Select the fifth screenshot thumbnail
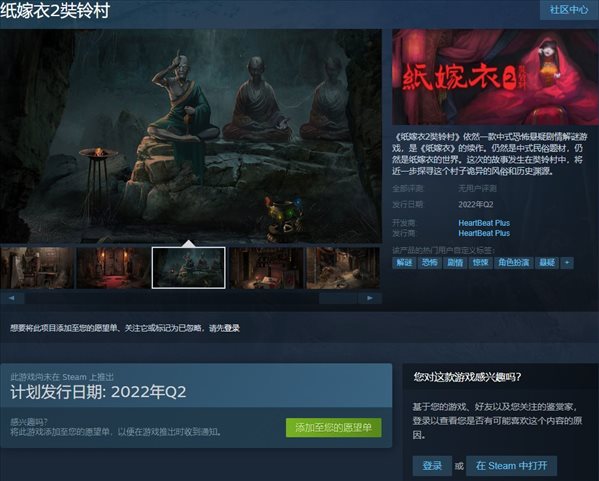The height and width of the screenshot is (481, 599). click(343, 268)
